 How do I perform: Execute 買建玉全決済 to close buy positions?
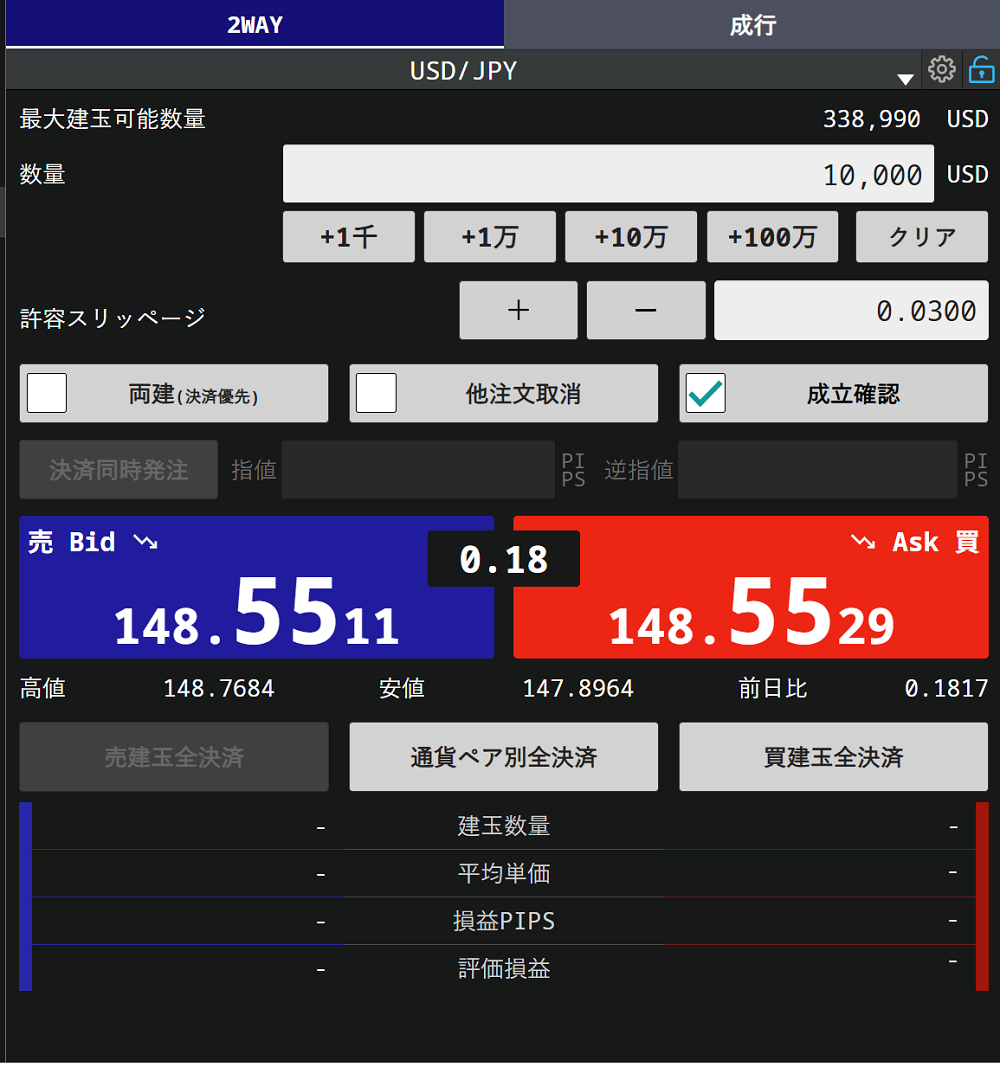coord(833,757)
